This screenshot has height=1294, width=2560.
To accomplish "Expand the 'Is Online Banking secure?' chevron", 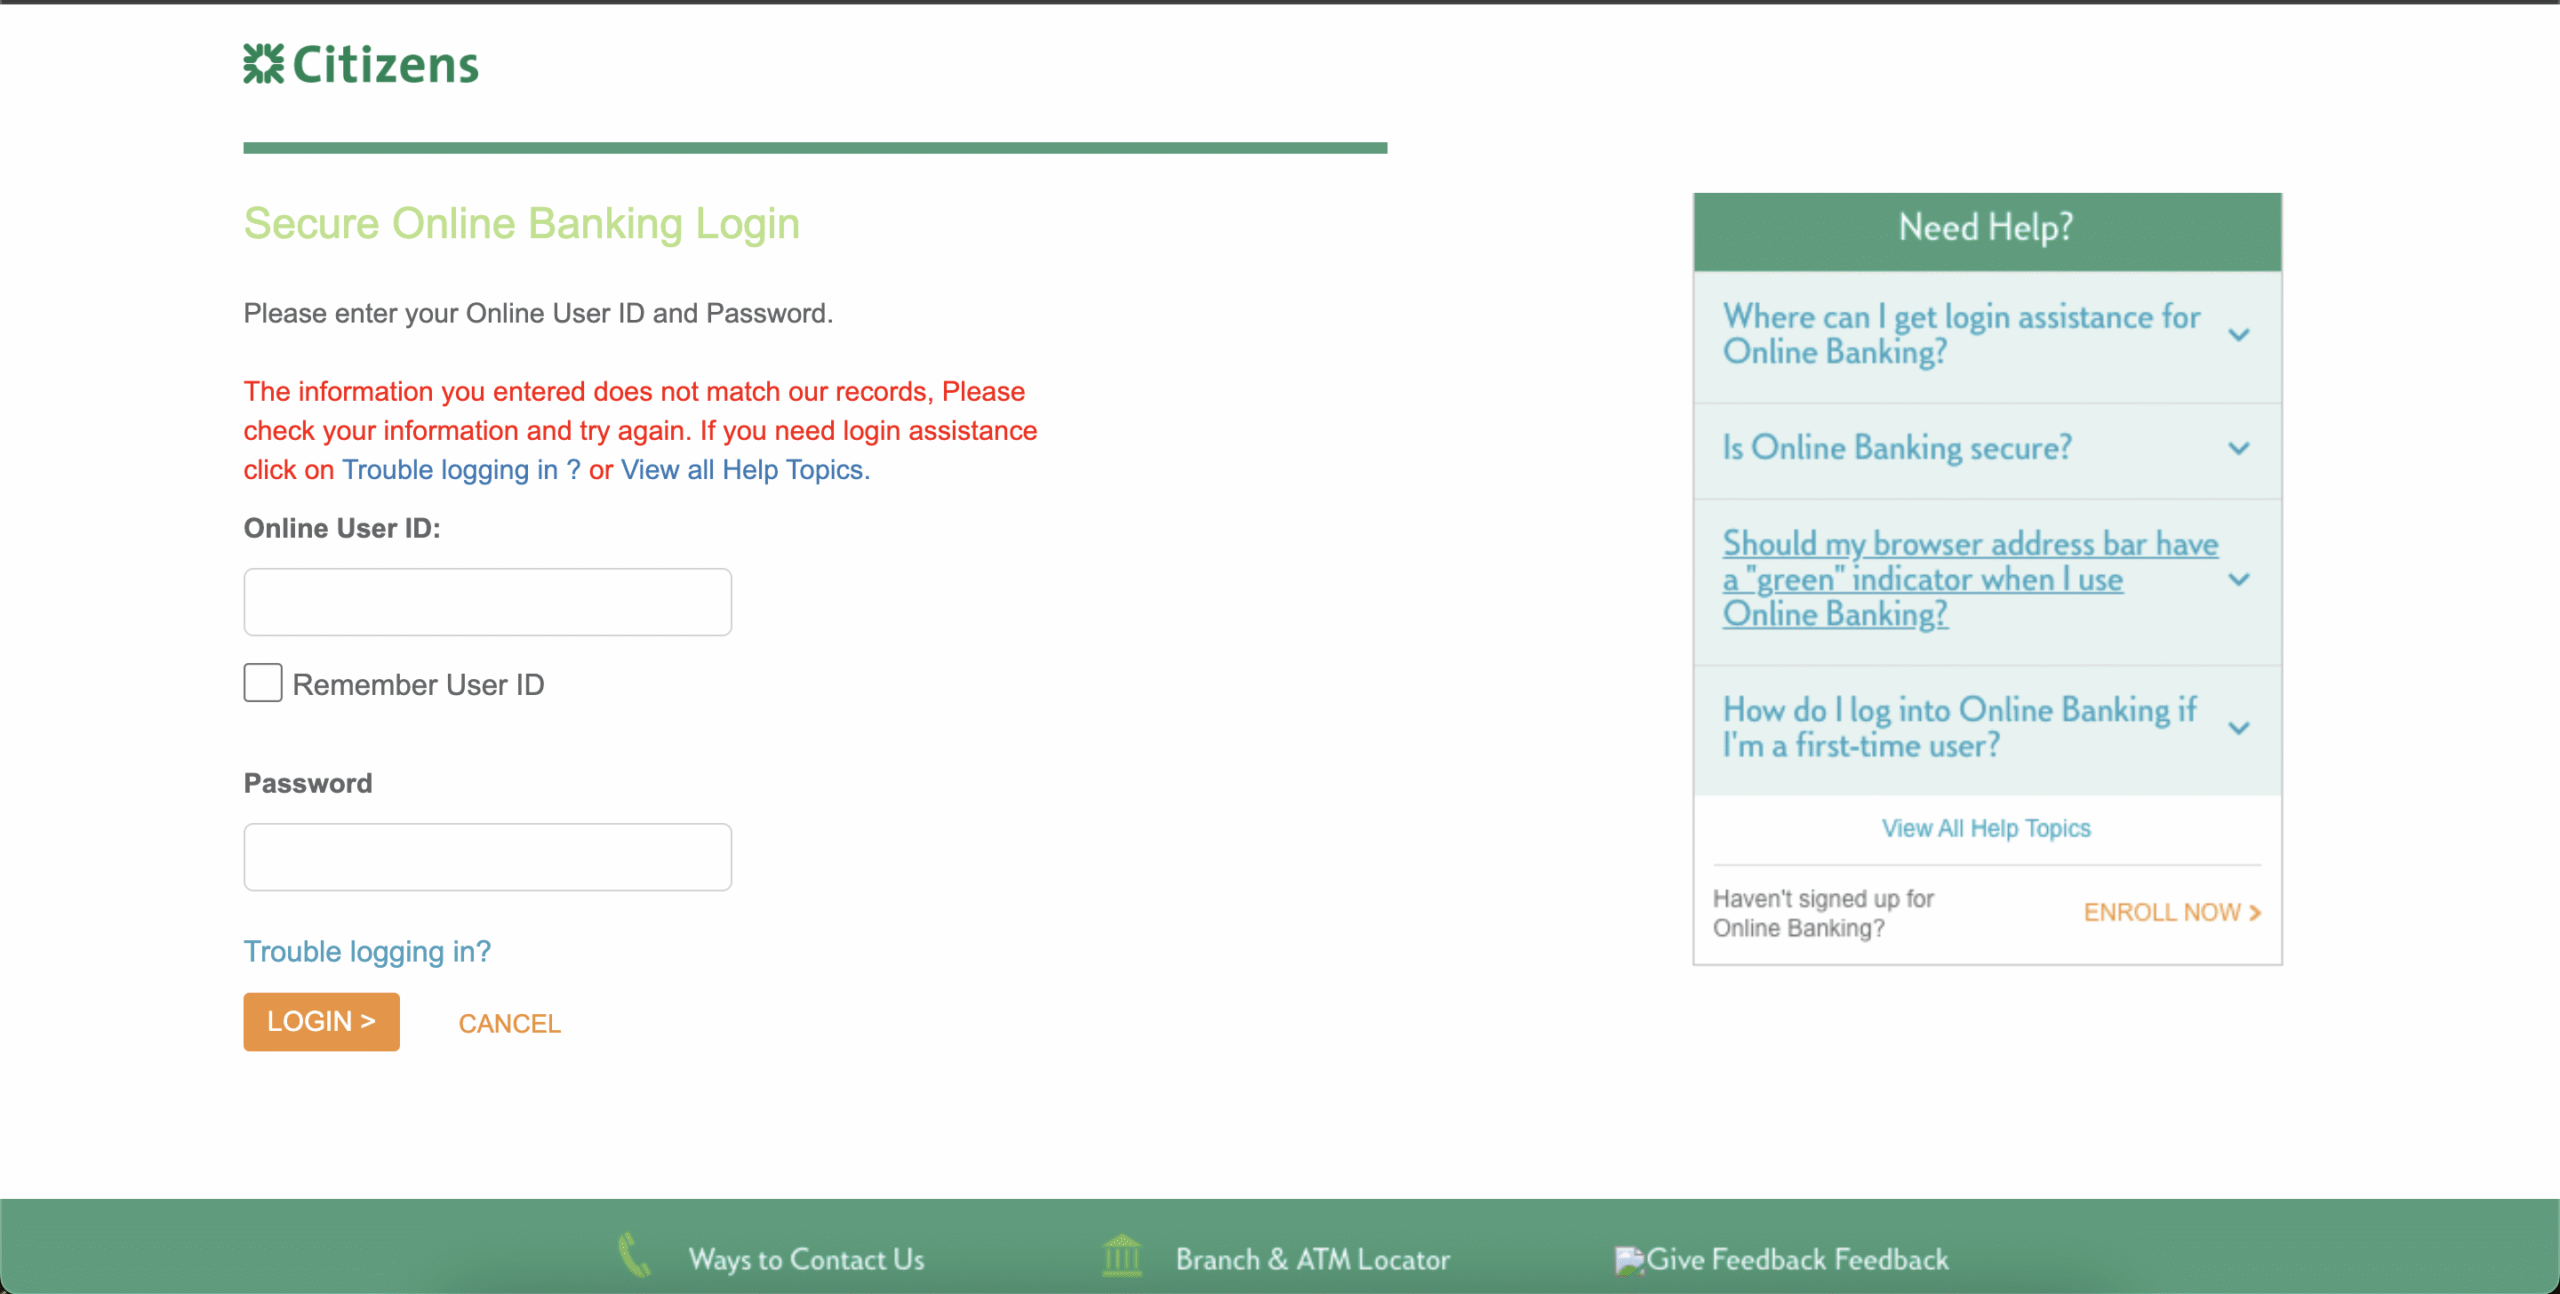I will [2239, 449].
